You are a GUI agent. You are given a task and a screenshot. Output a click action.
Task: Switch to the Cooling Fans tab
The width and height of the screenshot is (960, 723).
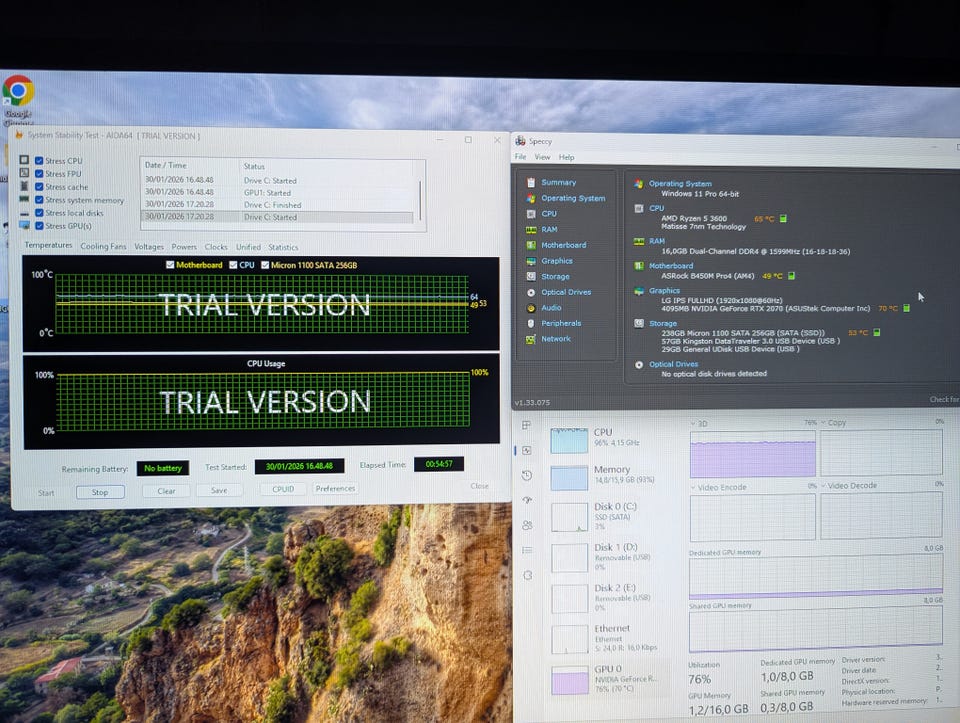[x=103, y=246]
